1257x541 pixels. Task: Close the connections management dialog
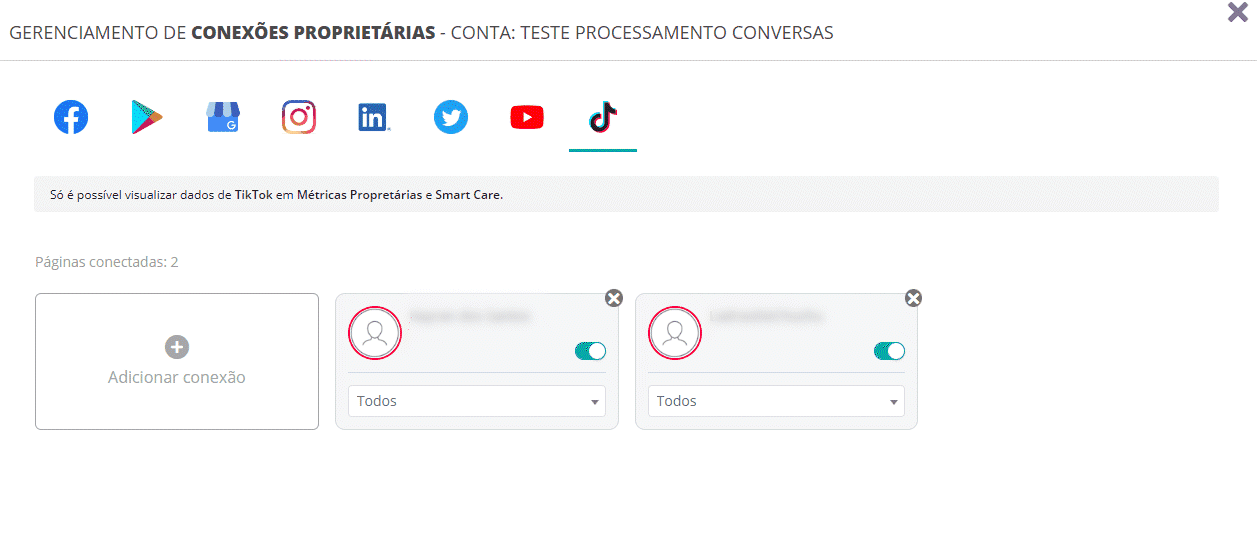pos(1237,13)
